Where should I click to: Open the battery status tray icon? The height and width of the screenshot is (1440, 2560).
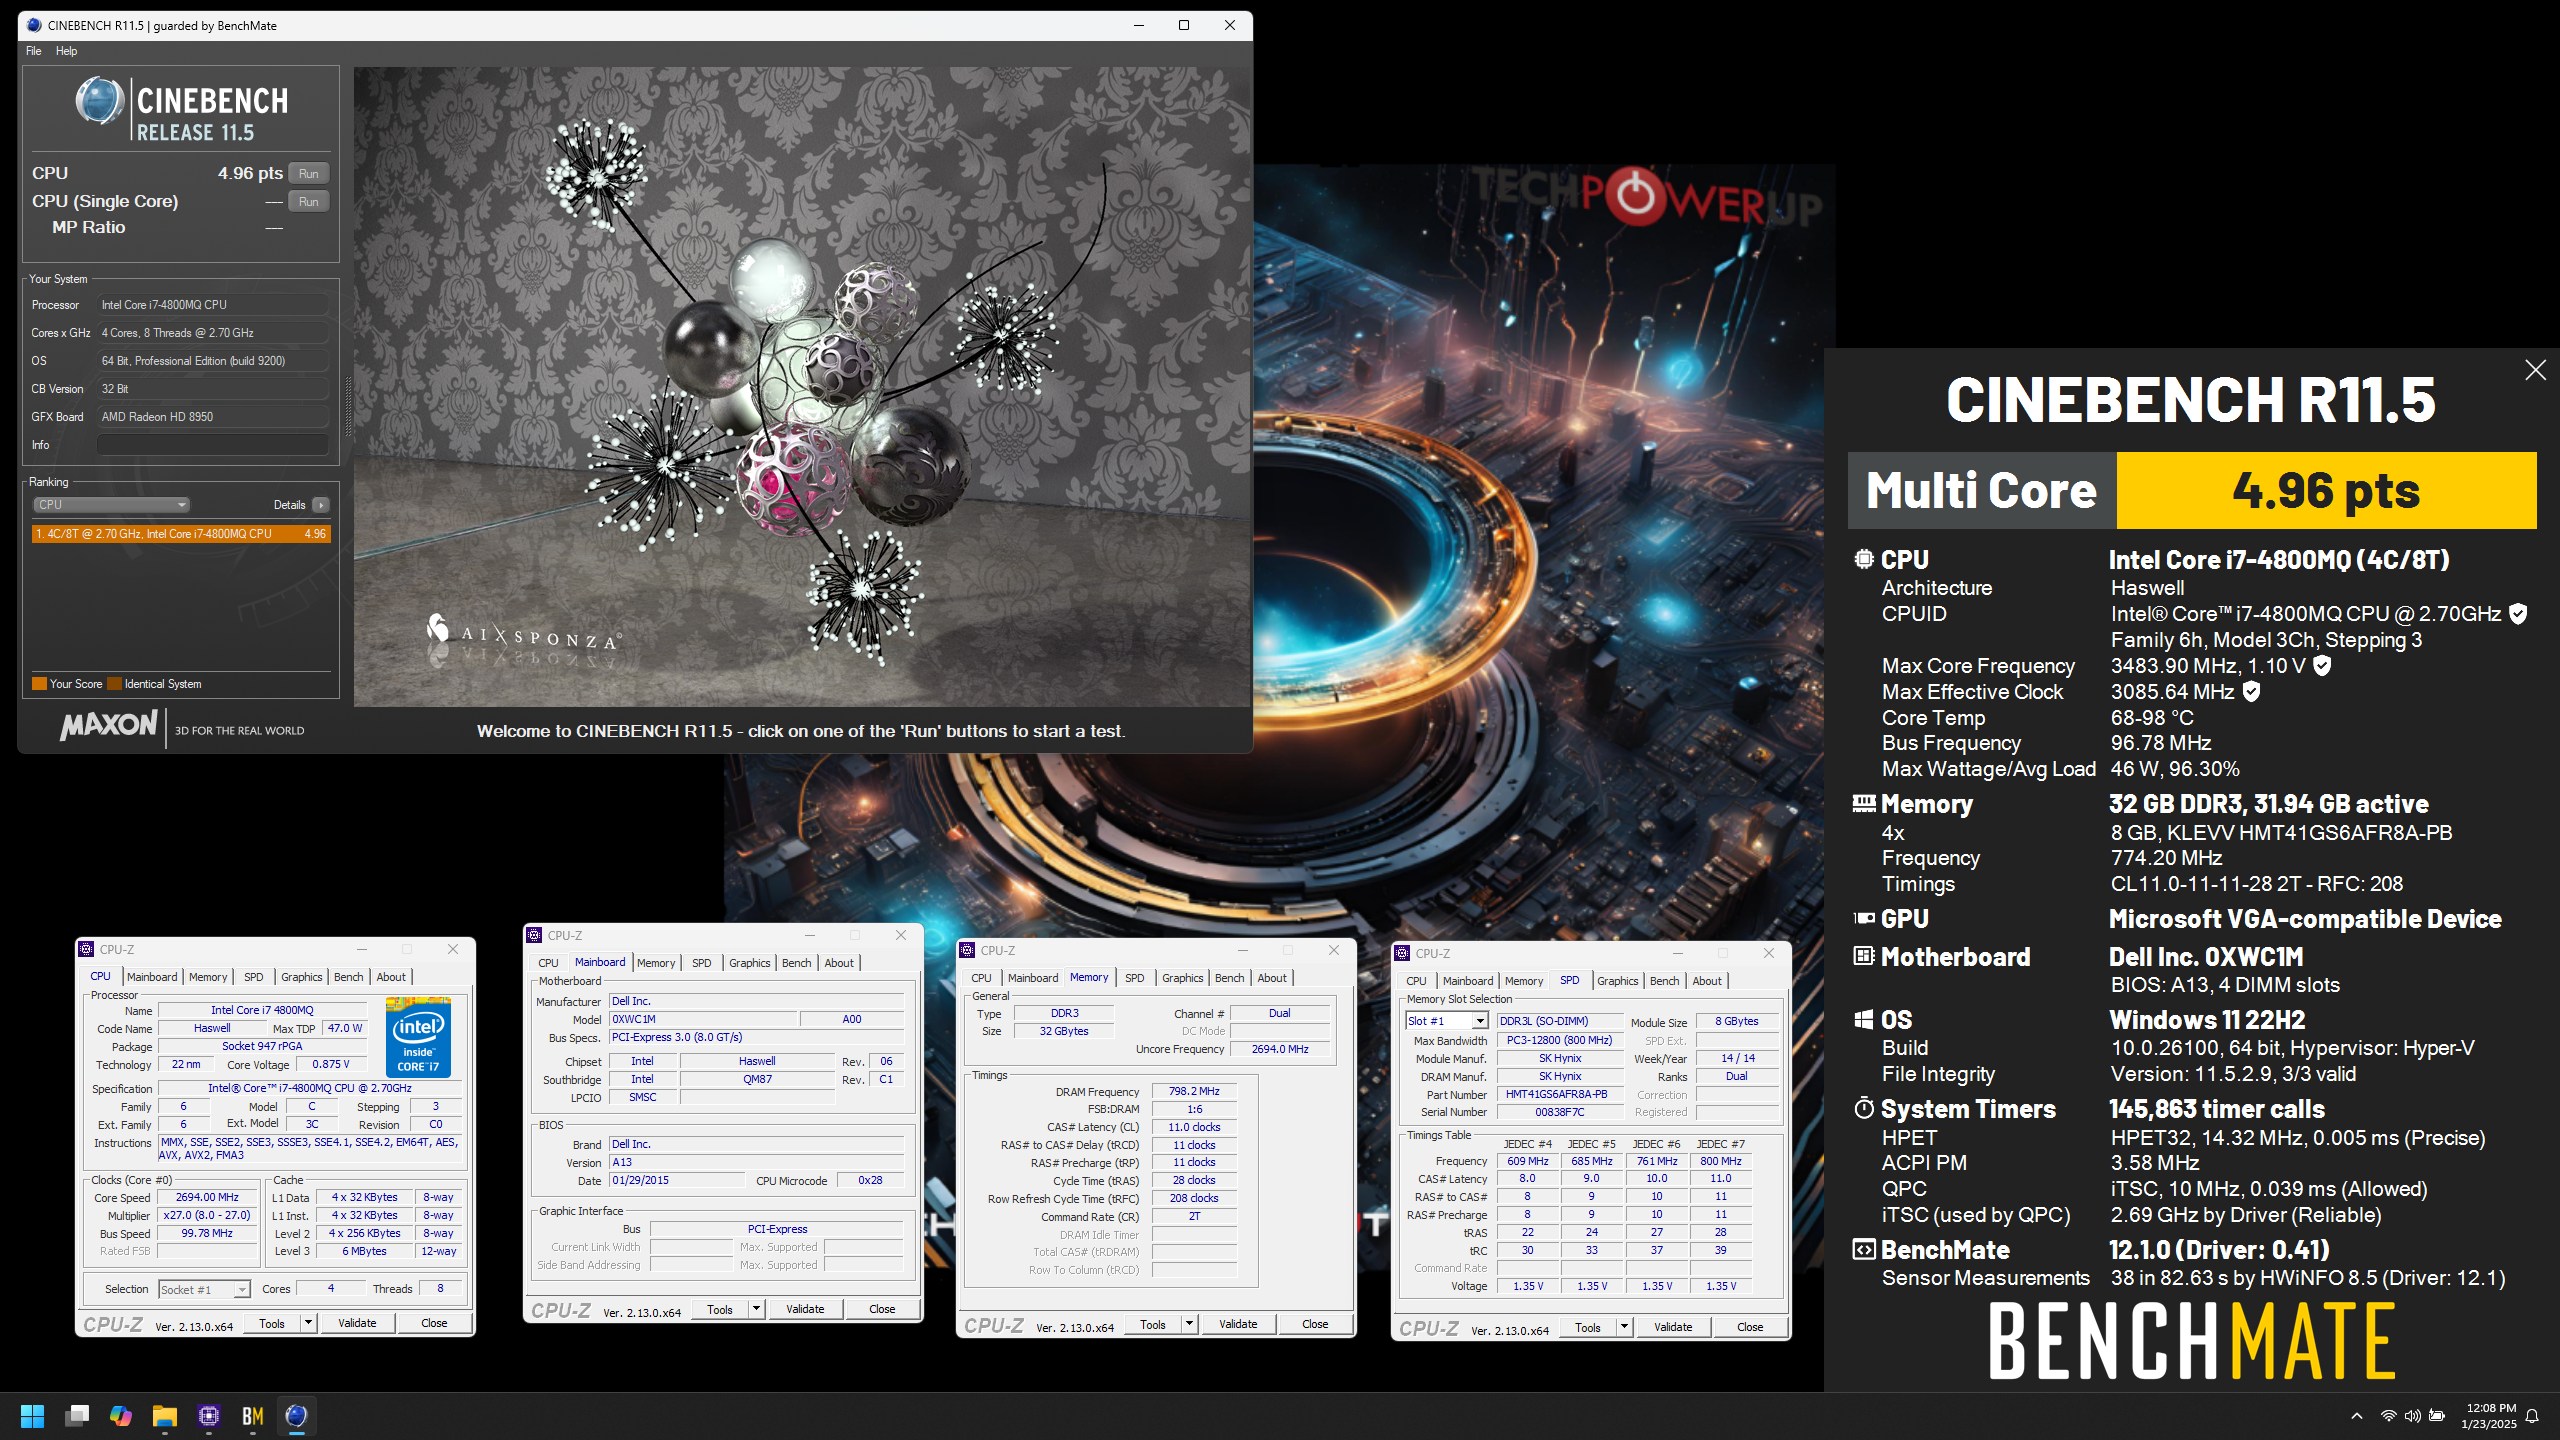pyautogui.click(x=2437, y=1416)
